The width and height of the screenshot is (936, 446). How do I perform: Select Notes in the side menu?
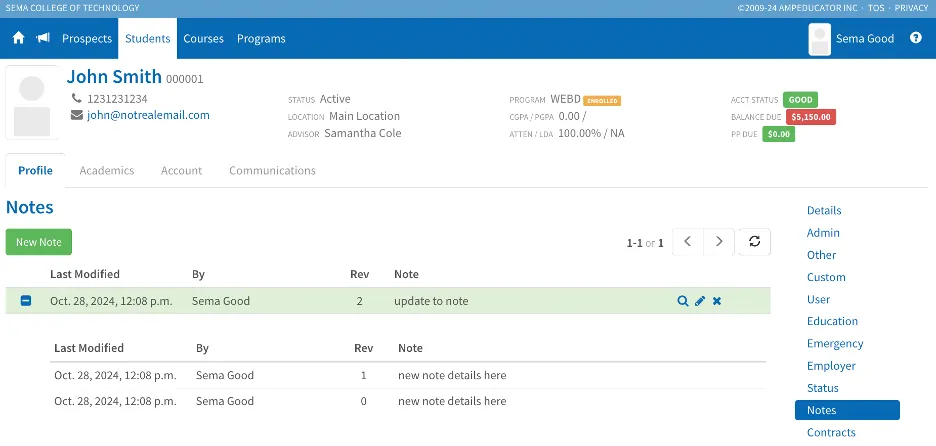(847, 410)
